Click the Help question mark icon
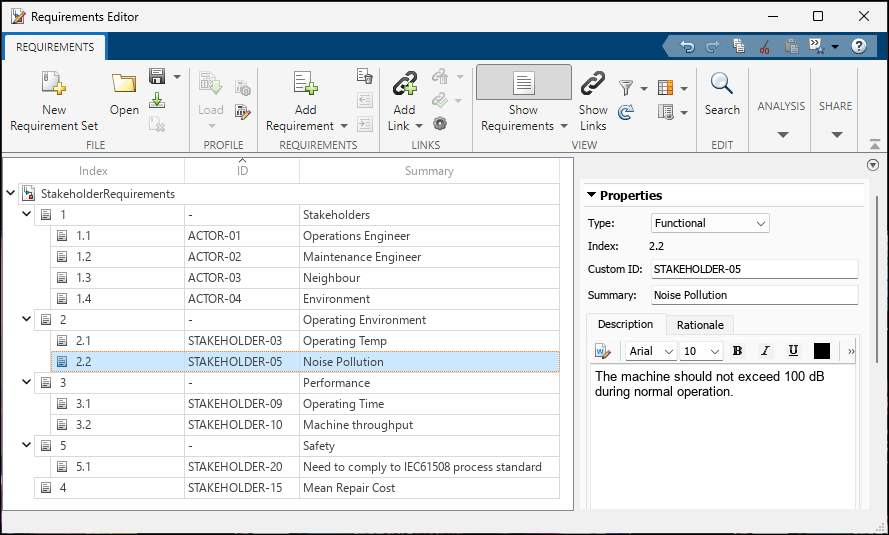Viewport: 889px width, 535px height. click(858, 46)
